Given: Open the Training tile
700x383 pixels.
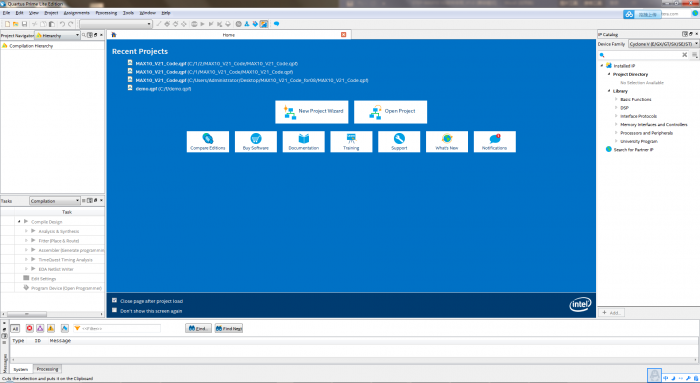Looking at the screenshot, I should click(351, 142).
